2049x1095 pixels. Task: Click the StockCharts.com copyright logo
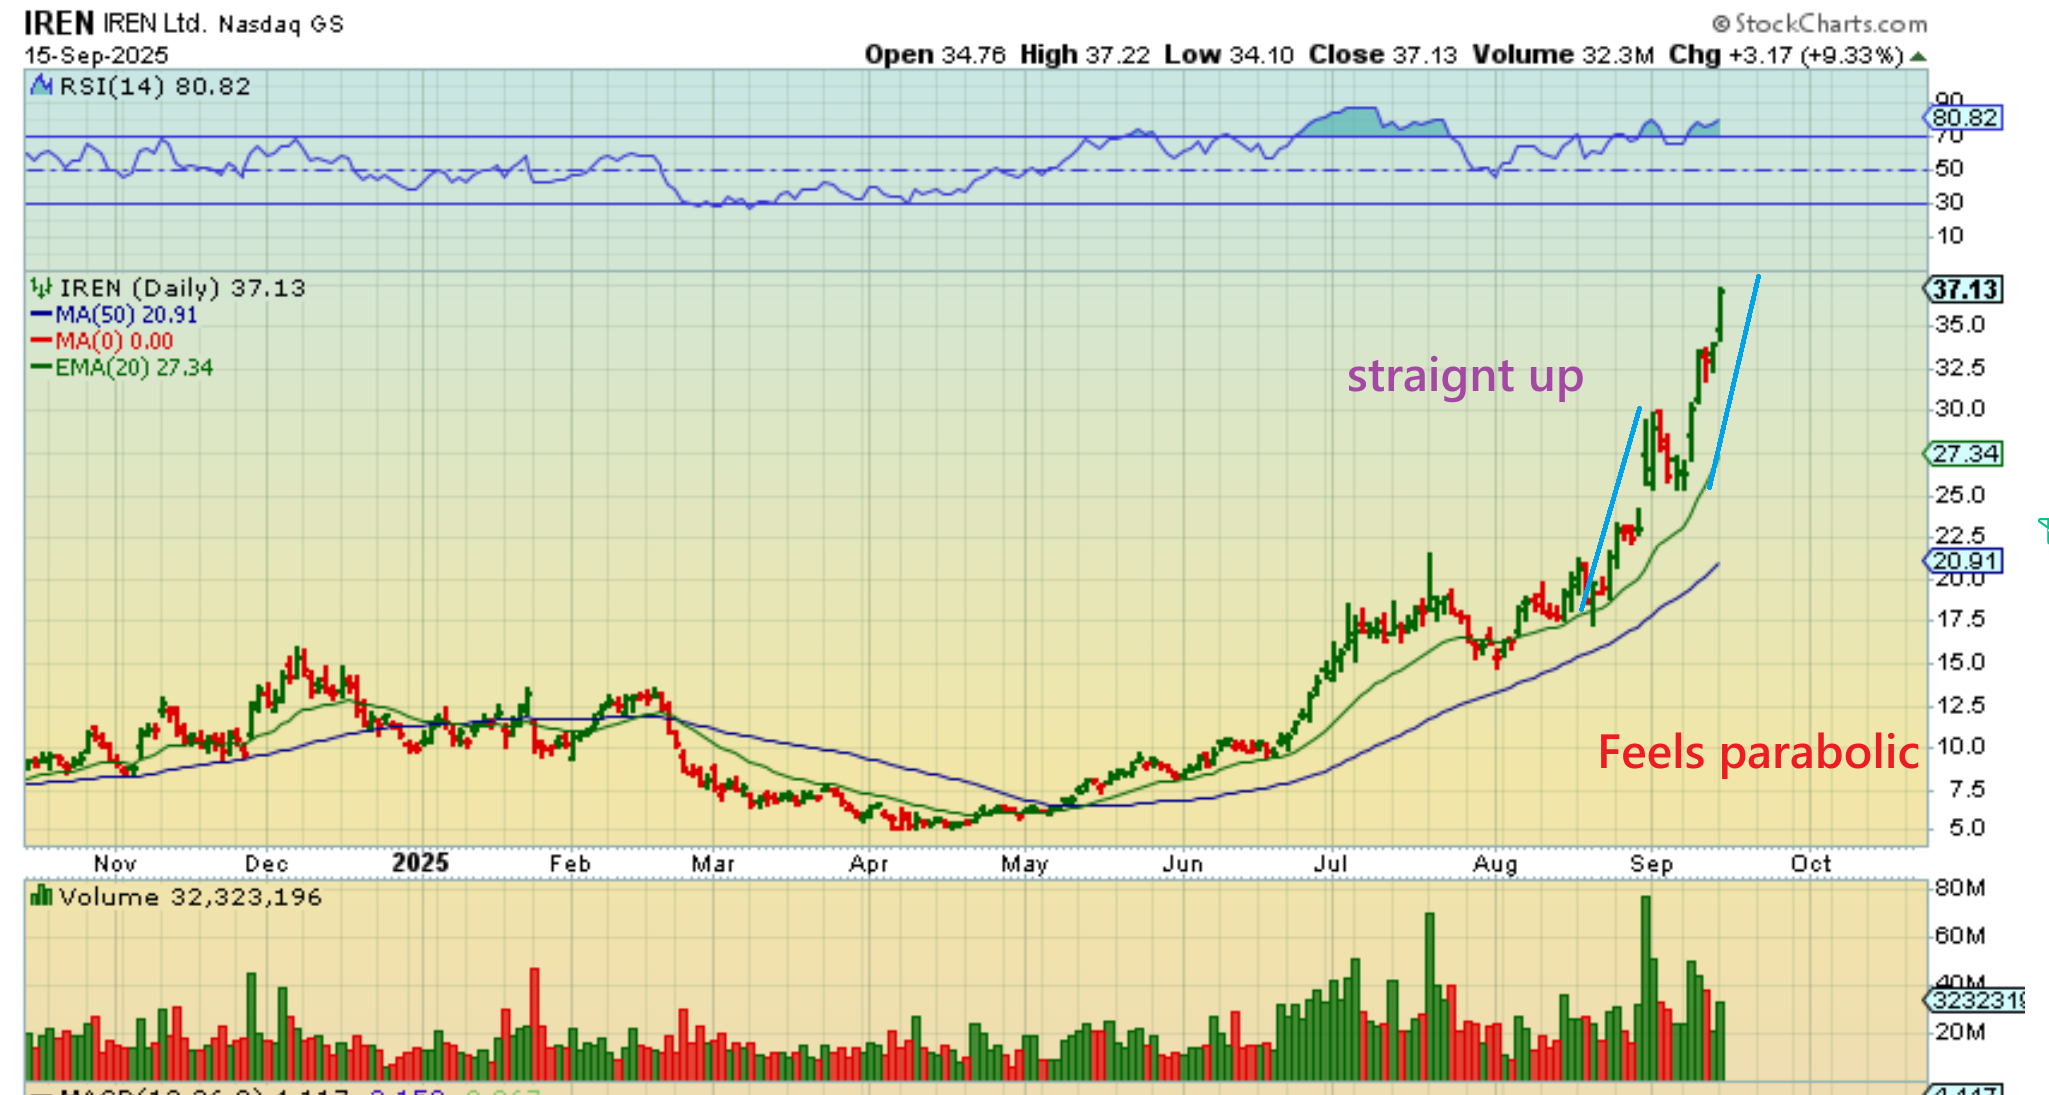1819,23
